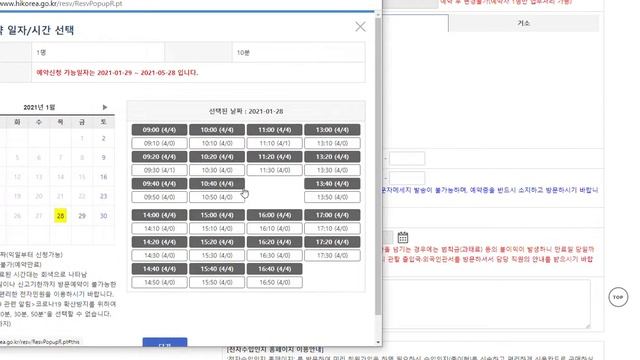
Task: Choose the 09:30 (4/1) time slot
Action: coord(159,170)
